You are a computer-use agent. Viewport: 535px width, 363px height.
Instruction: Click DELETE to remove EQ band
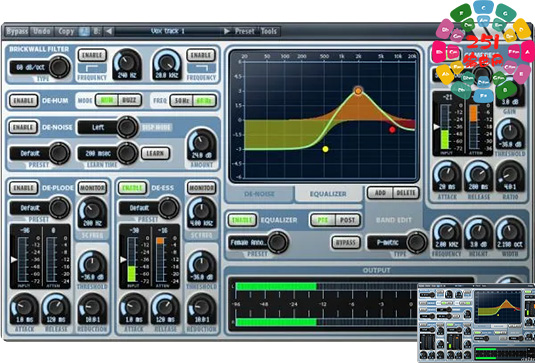406,193
